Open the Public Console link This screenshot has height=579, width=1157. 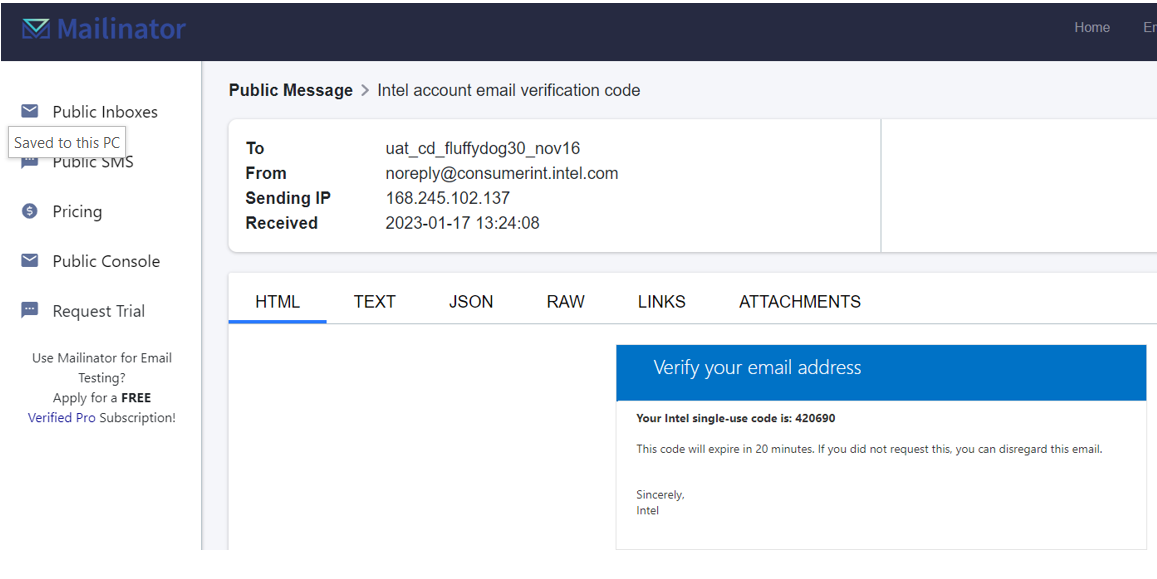[x=106, y=261]
